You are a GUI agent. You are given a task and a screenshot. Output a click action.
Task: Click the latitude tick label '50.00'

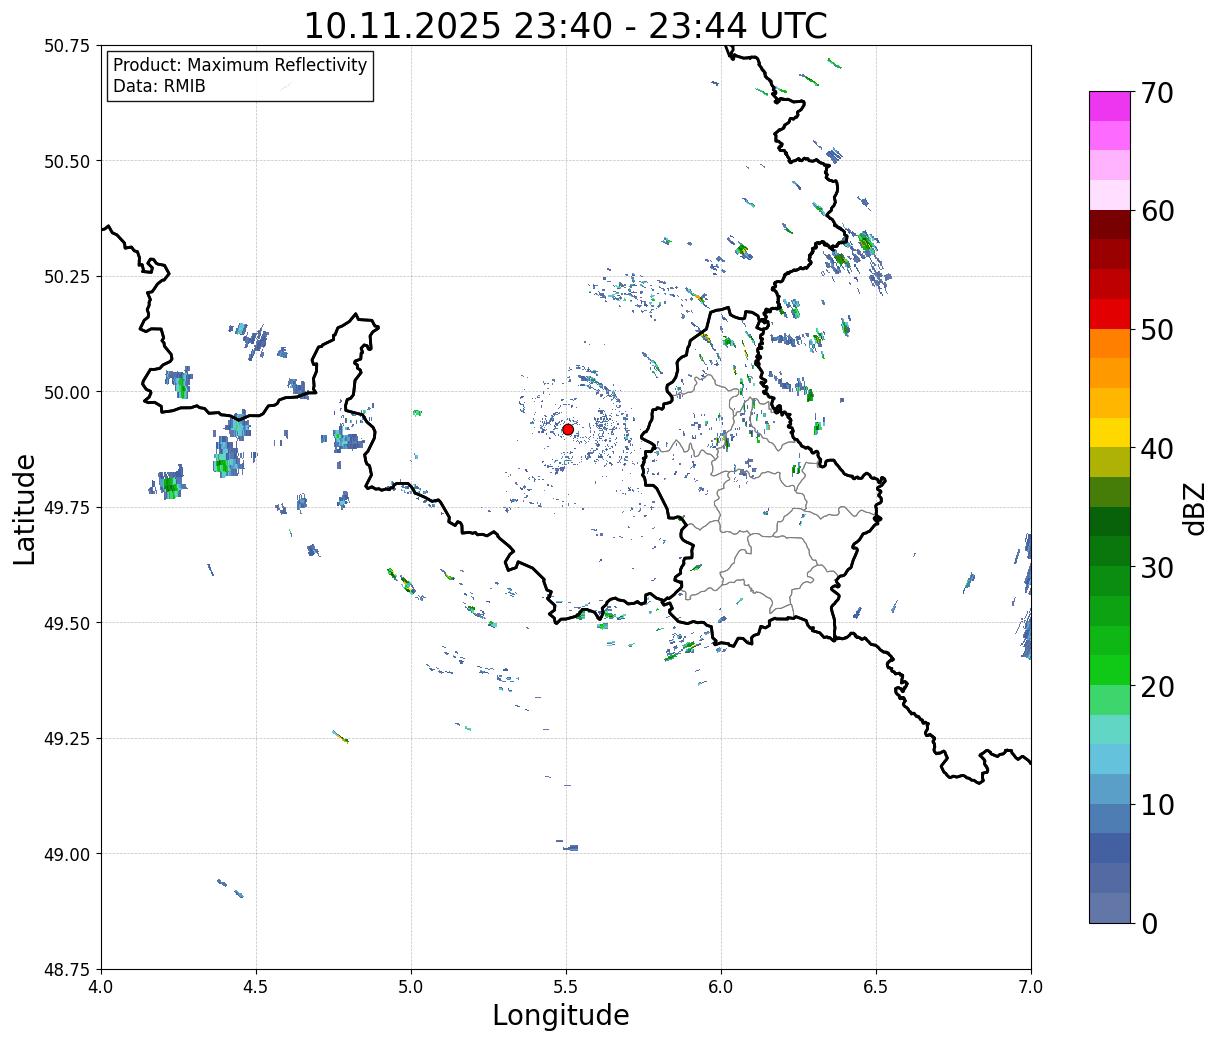68,392
